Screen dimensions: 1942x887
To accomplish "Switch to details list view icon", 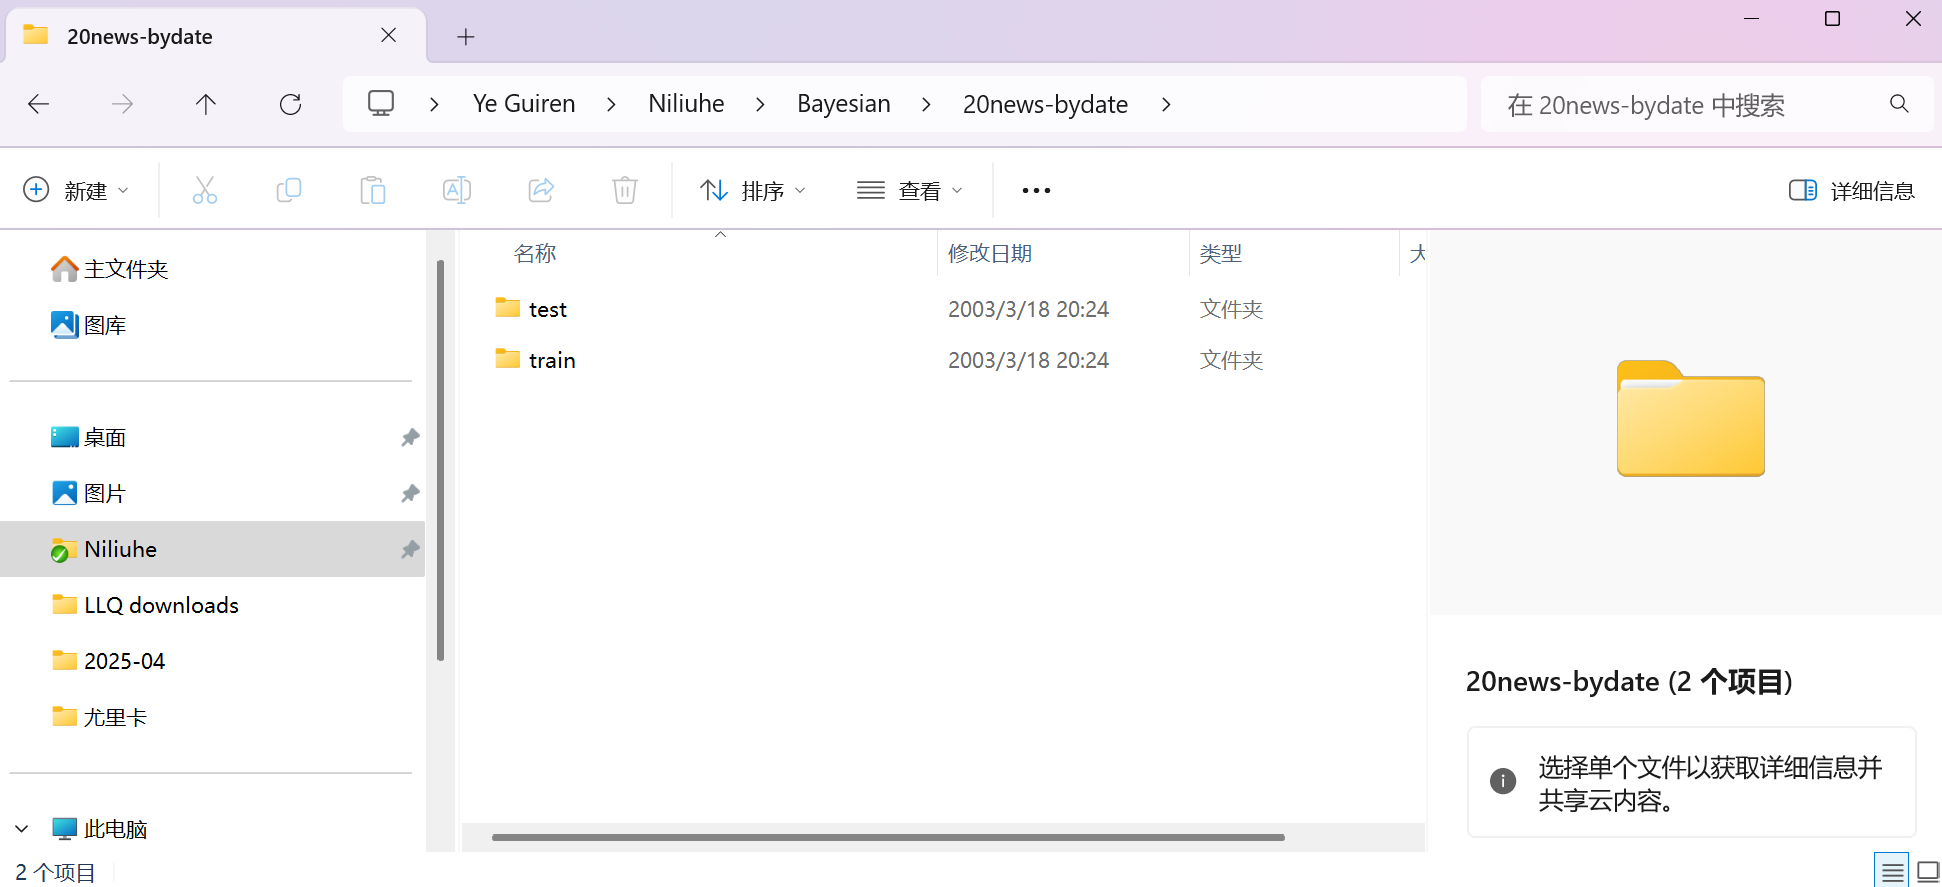I will [1892, 872].
